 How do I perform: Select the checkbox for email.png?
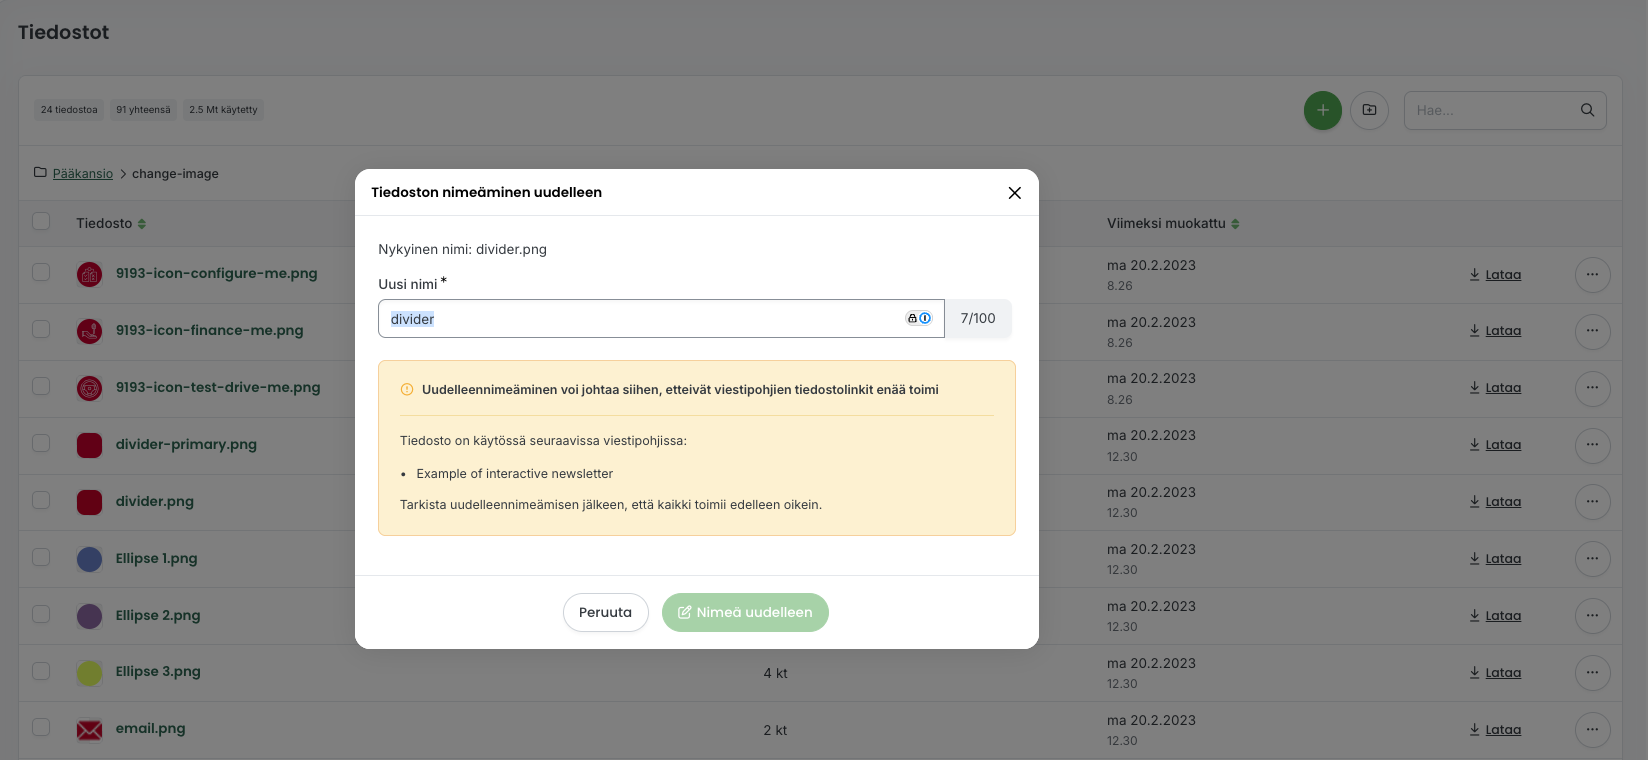point(41,727)
